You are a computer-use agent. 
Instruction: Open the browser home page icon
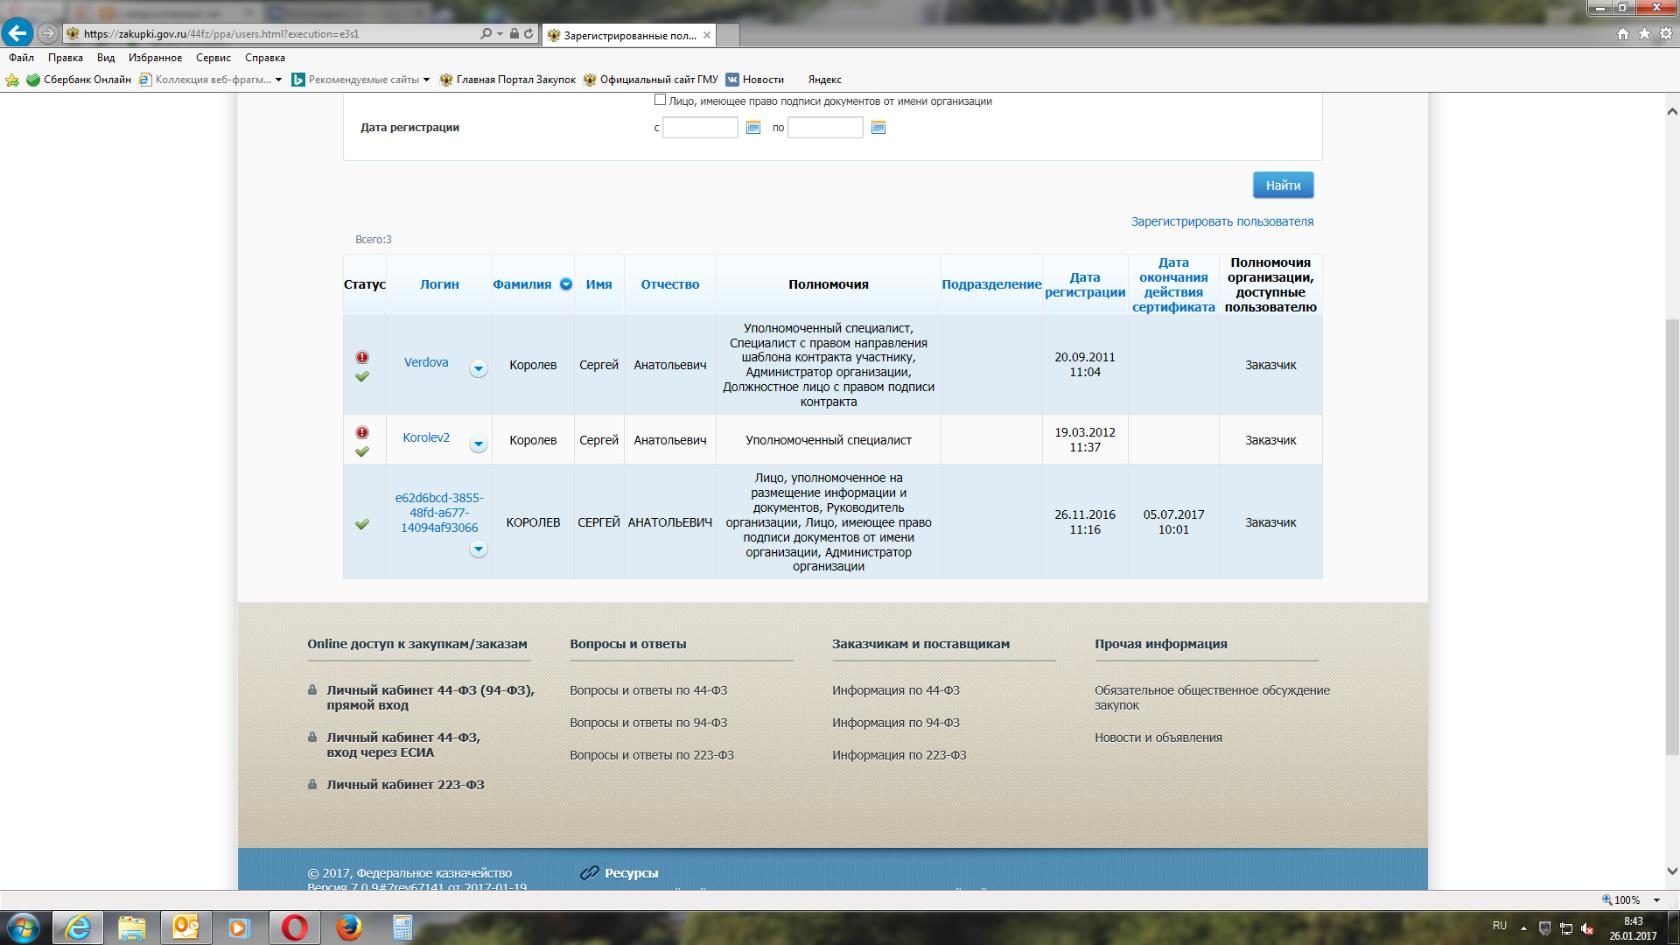[x=1622, y=33]
